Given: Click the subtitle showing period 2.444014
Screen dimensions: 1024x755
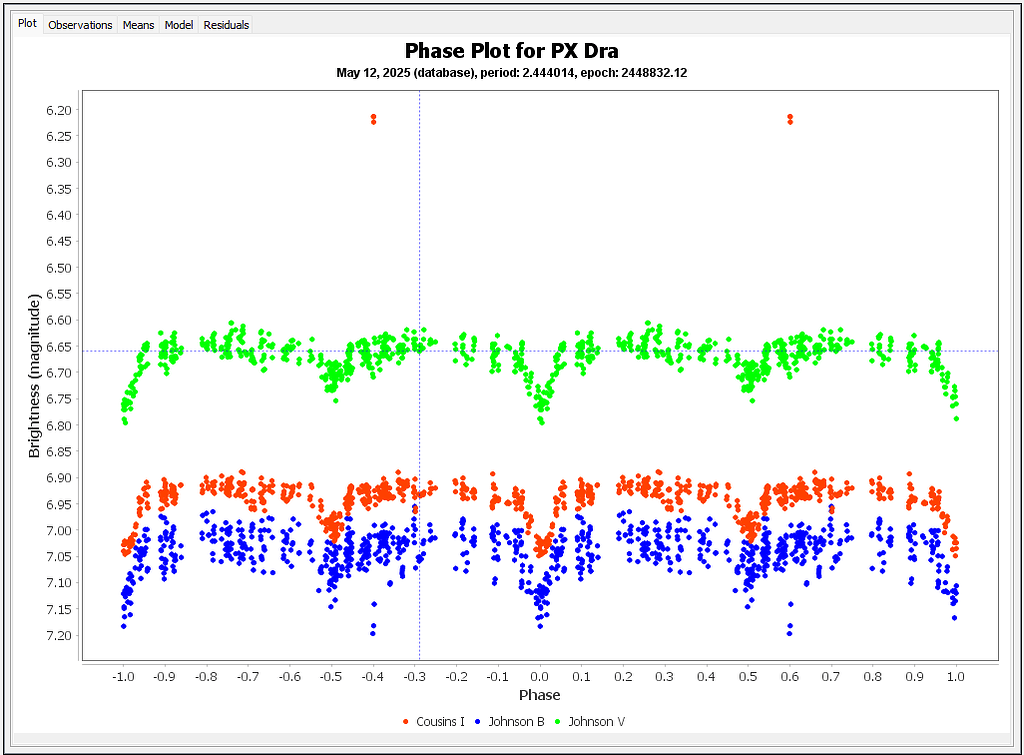Looking at the screenshot, I should point(511,72).
